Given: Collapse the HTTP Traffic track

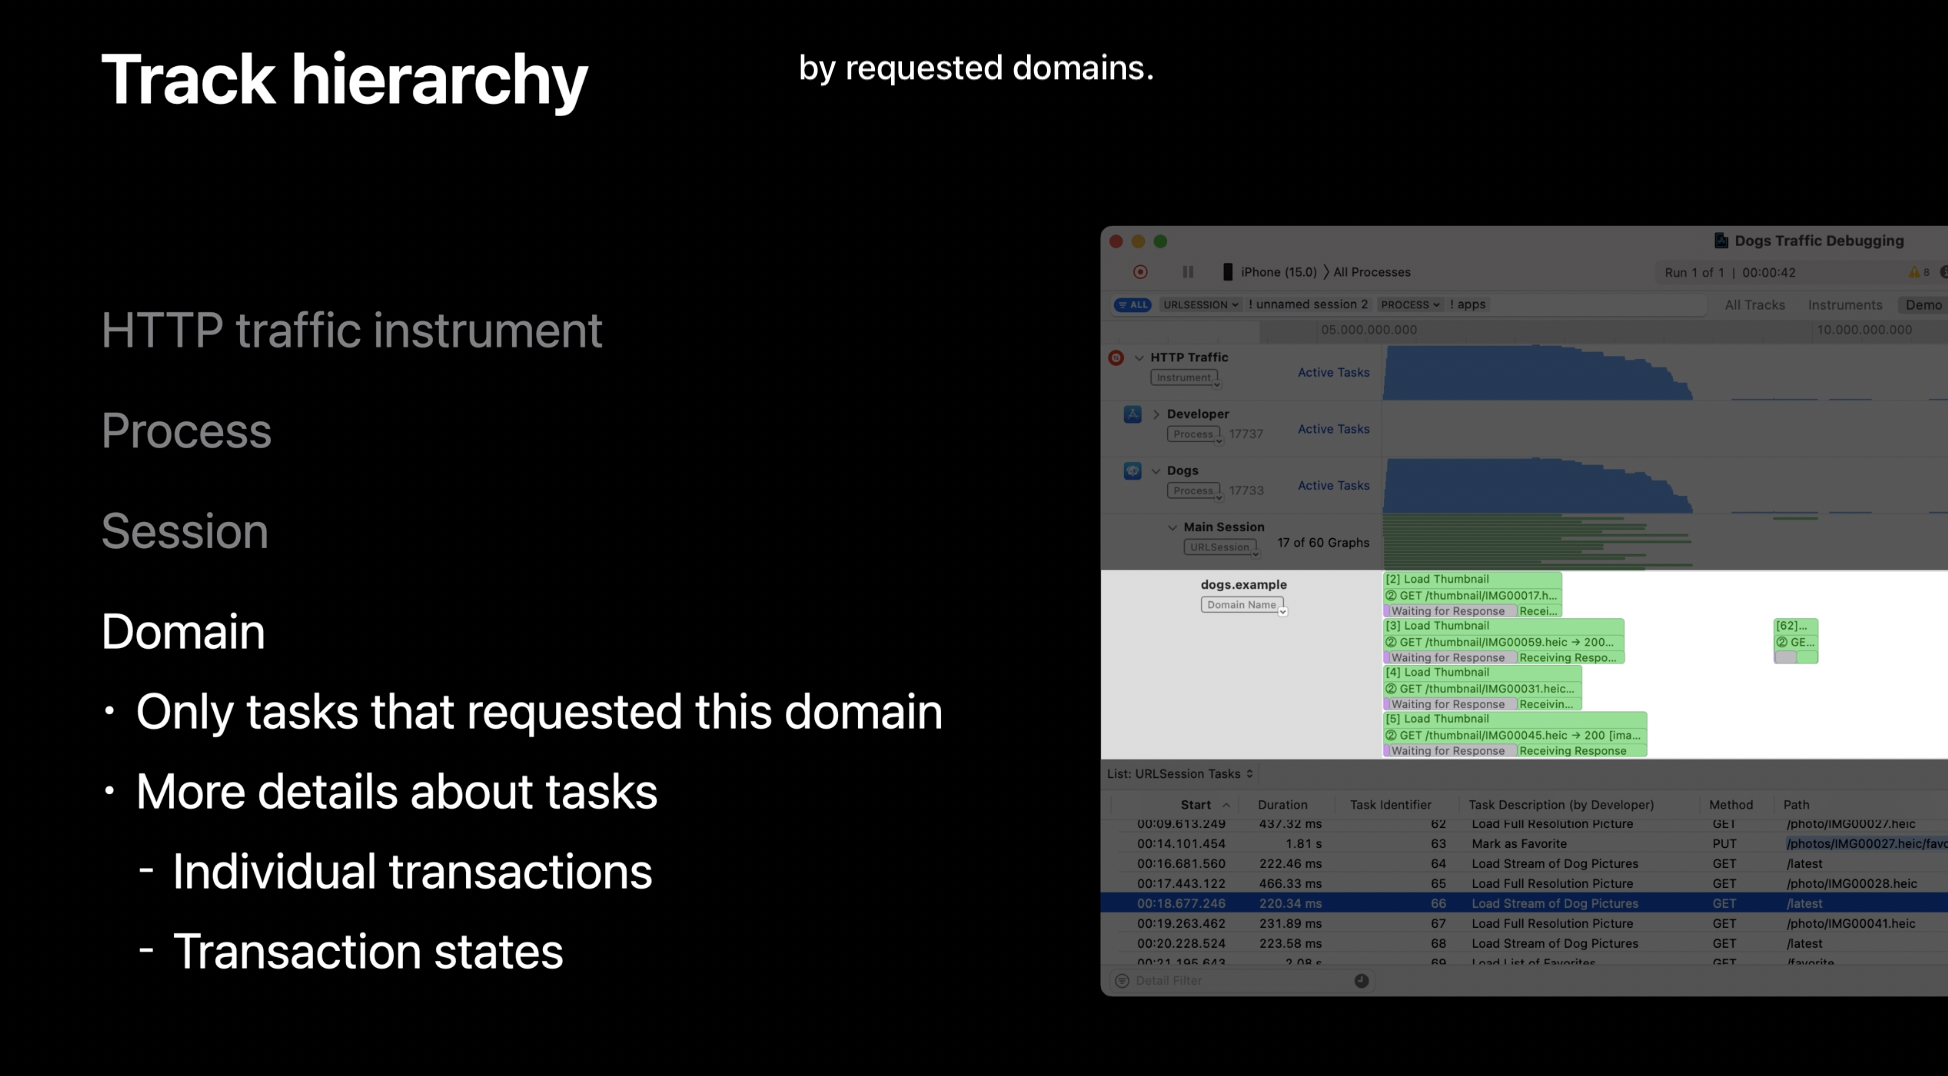Looking at the screenshot, I should click(x=1139, y=358).
